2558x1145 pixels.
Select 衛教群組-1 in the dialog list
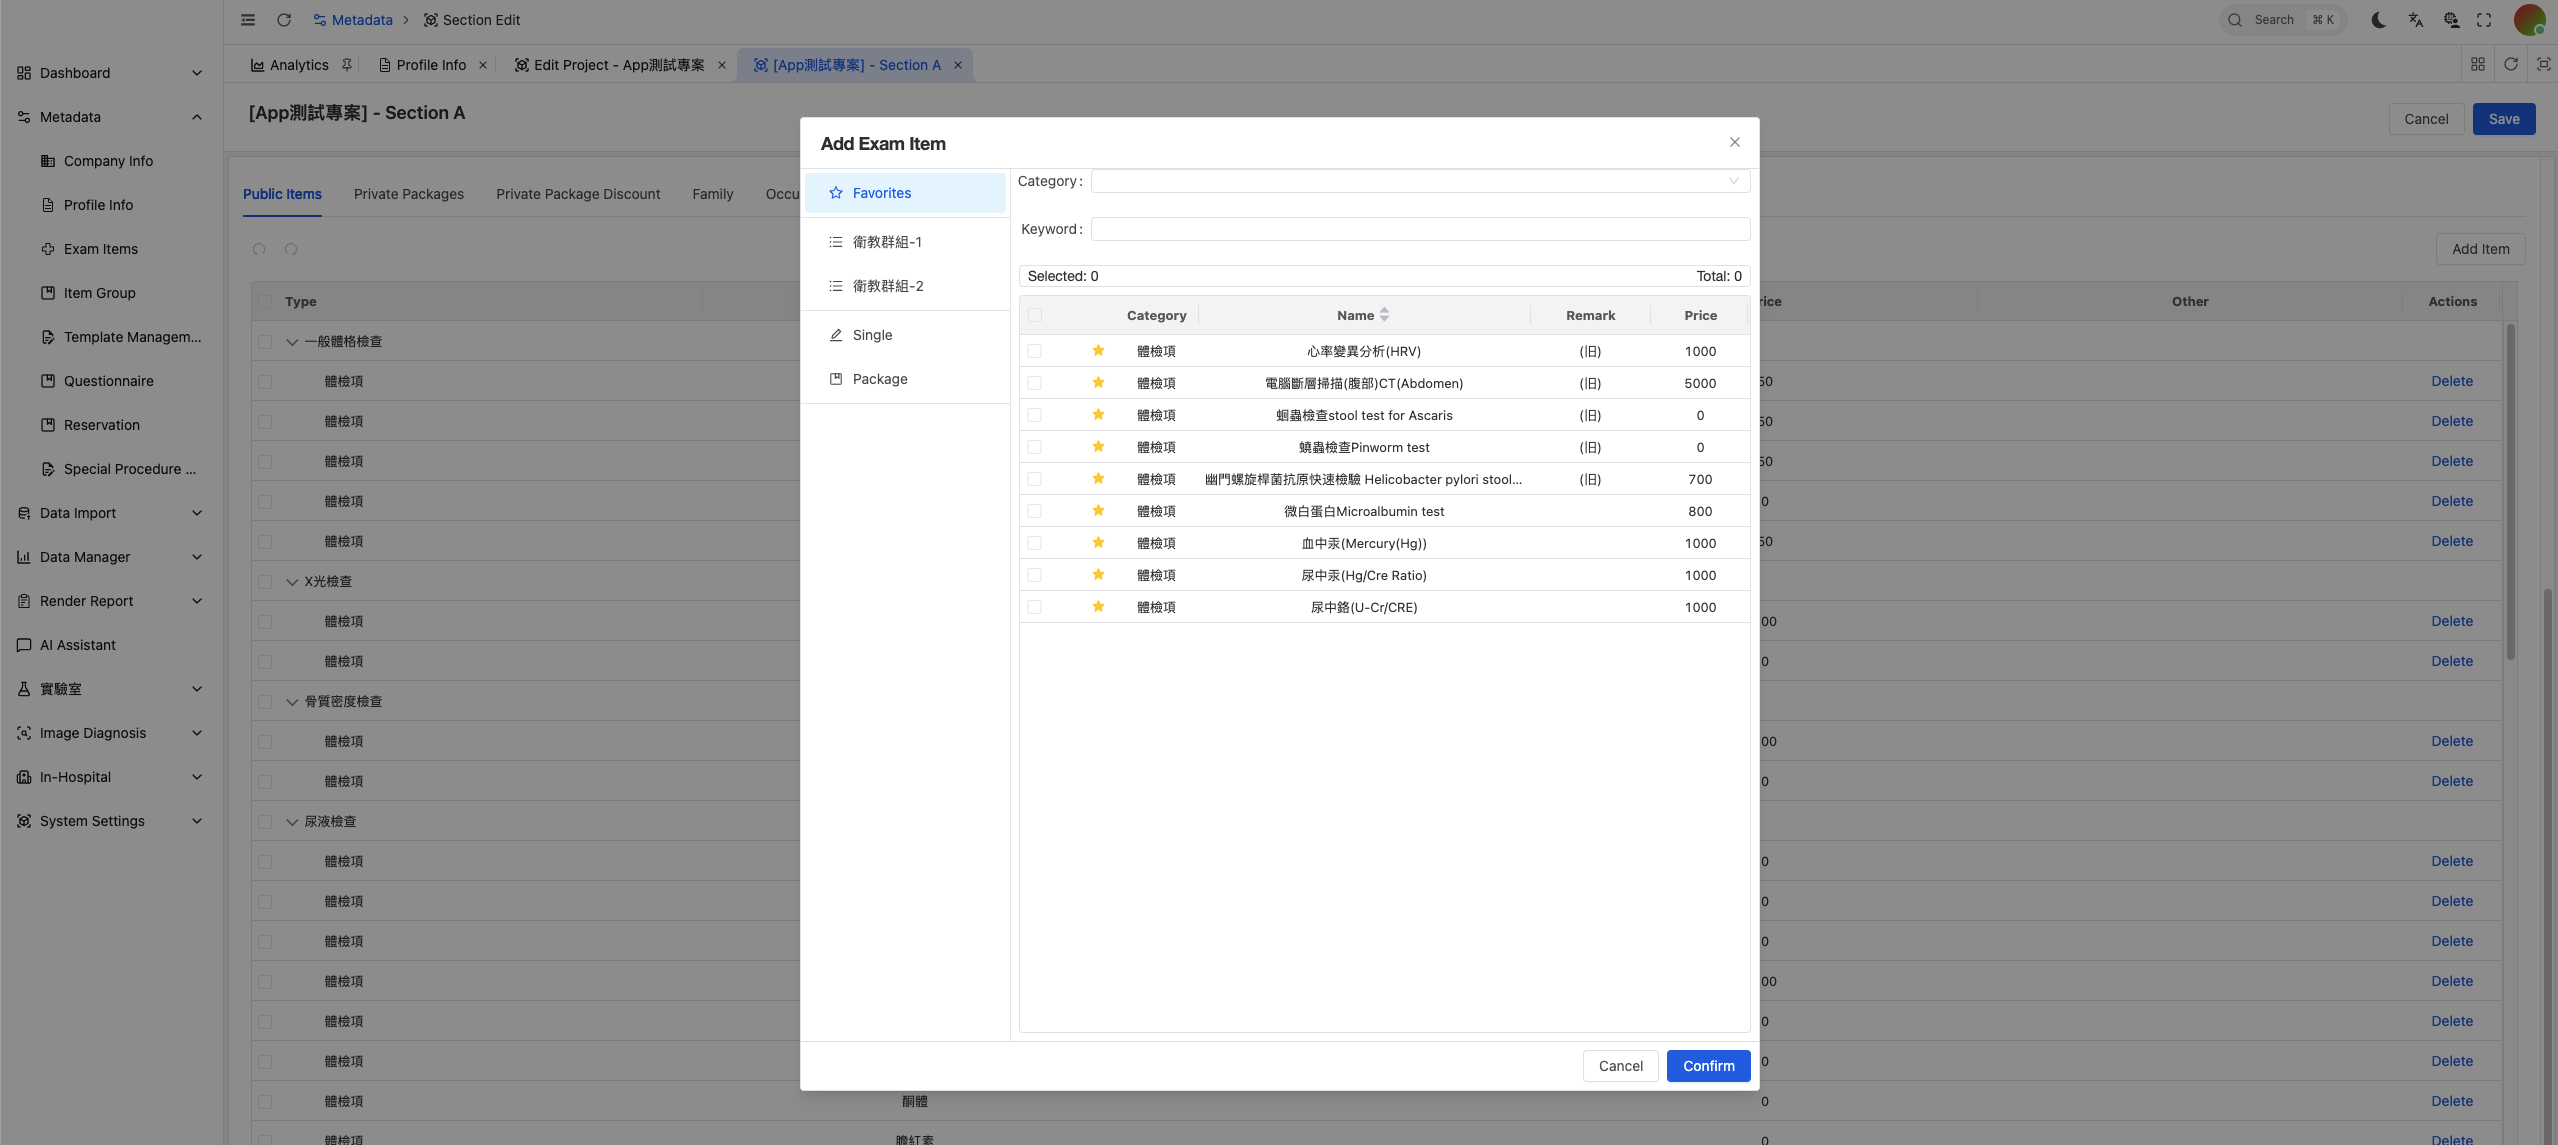pos(905,242)
